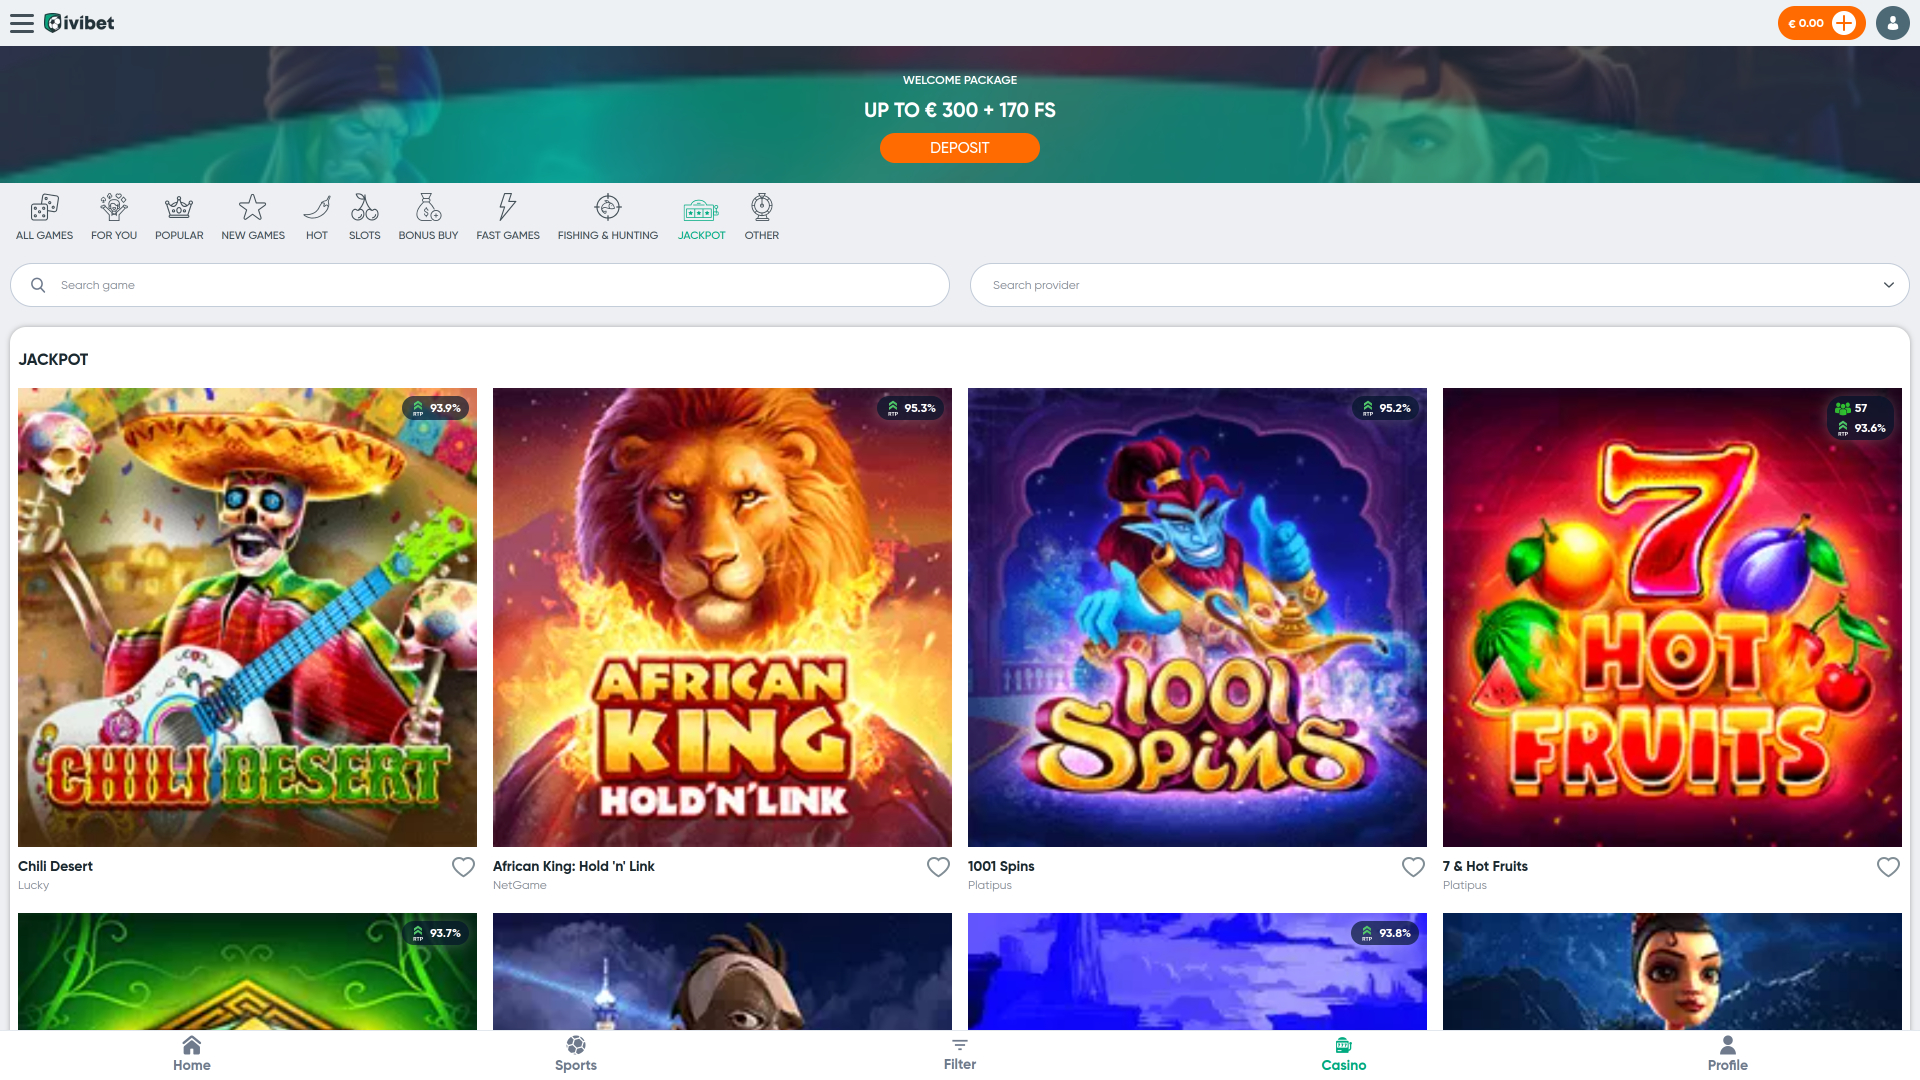Select the FAST GAMES icon
The width and height of the screenshot is (1920, 1080).
[x=507, y=216]
